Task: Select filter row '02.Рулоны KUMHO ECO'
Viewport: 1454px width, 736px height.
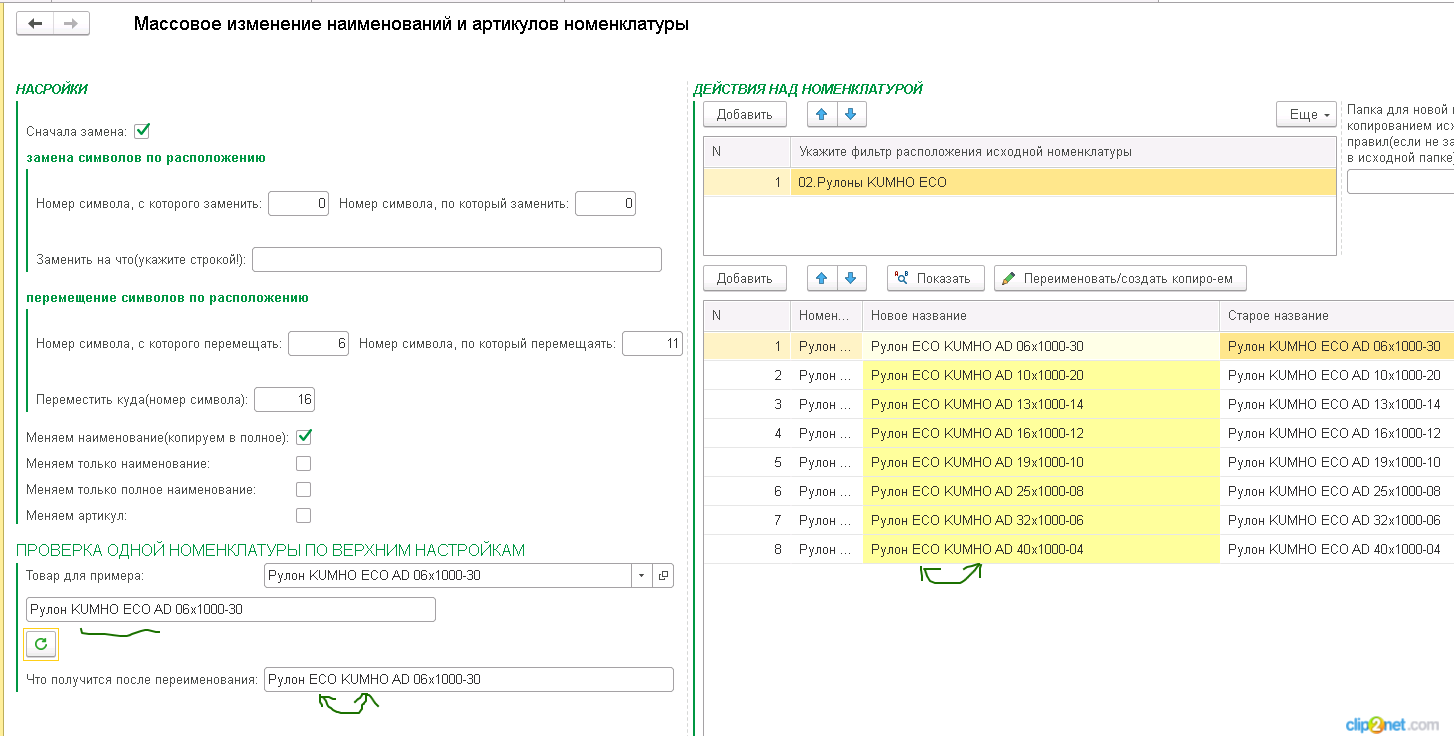Action: pos(1063,182)
